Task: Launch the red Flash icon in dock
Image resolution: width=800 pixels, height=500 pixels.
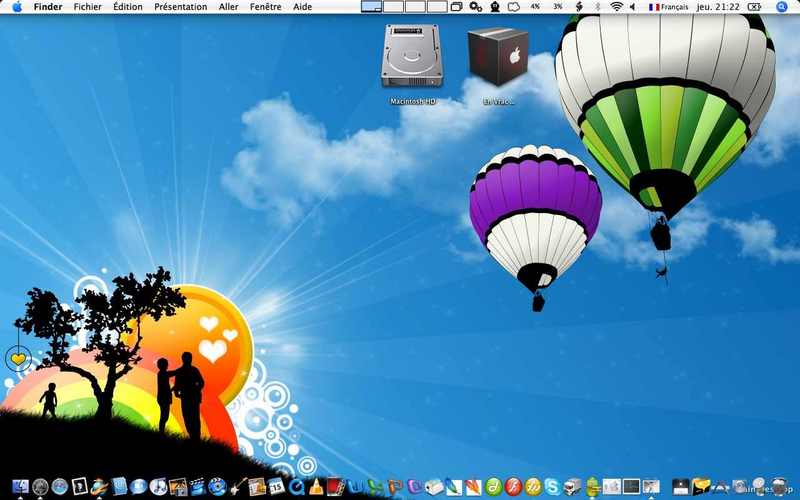Action: tap(513, 487)
